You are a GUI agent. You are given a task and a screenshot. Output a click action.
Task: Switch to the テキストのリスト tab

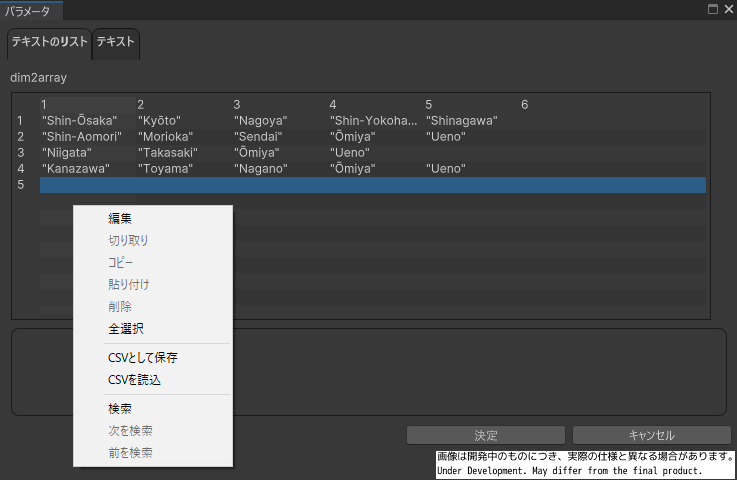[49, 44]
